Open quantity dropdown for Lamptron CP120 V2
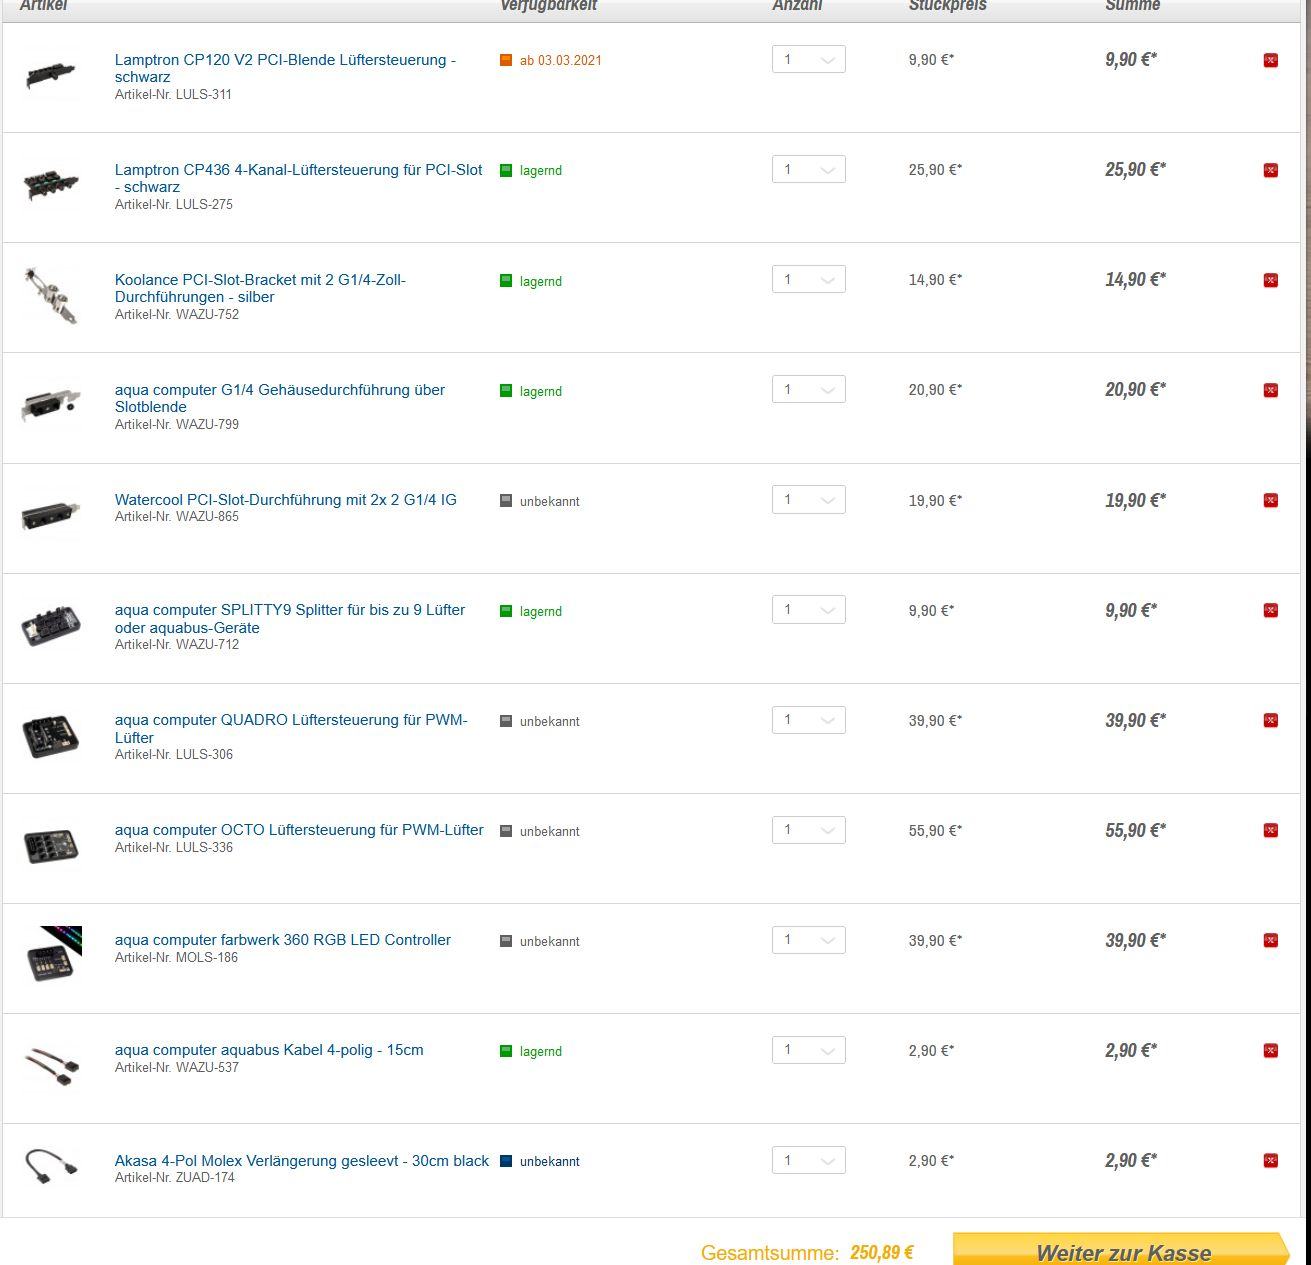Screen dimensions: 1311x1265 click(809, 59)
